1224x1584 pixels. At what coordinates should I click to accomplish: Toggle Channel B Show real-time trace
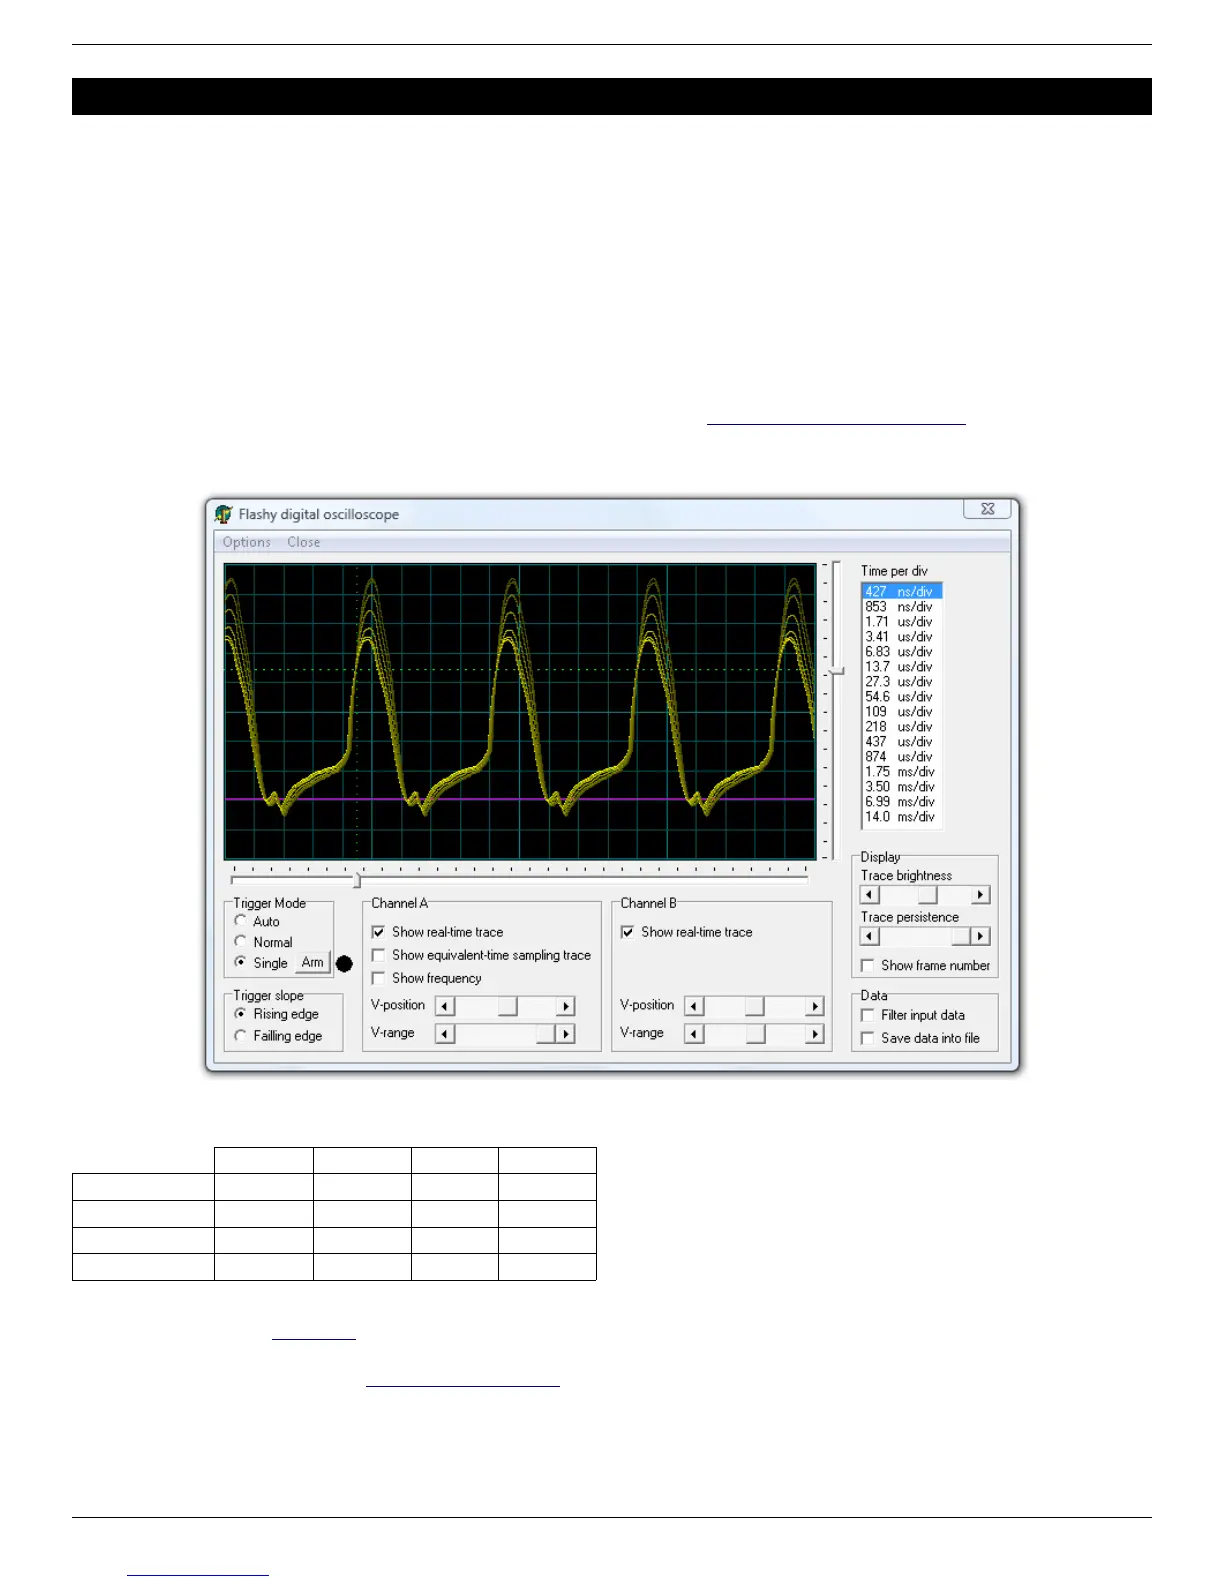tap(686, 932)
